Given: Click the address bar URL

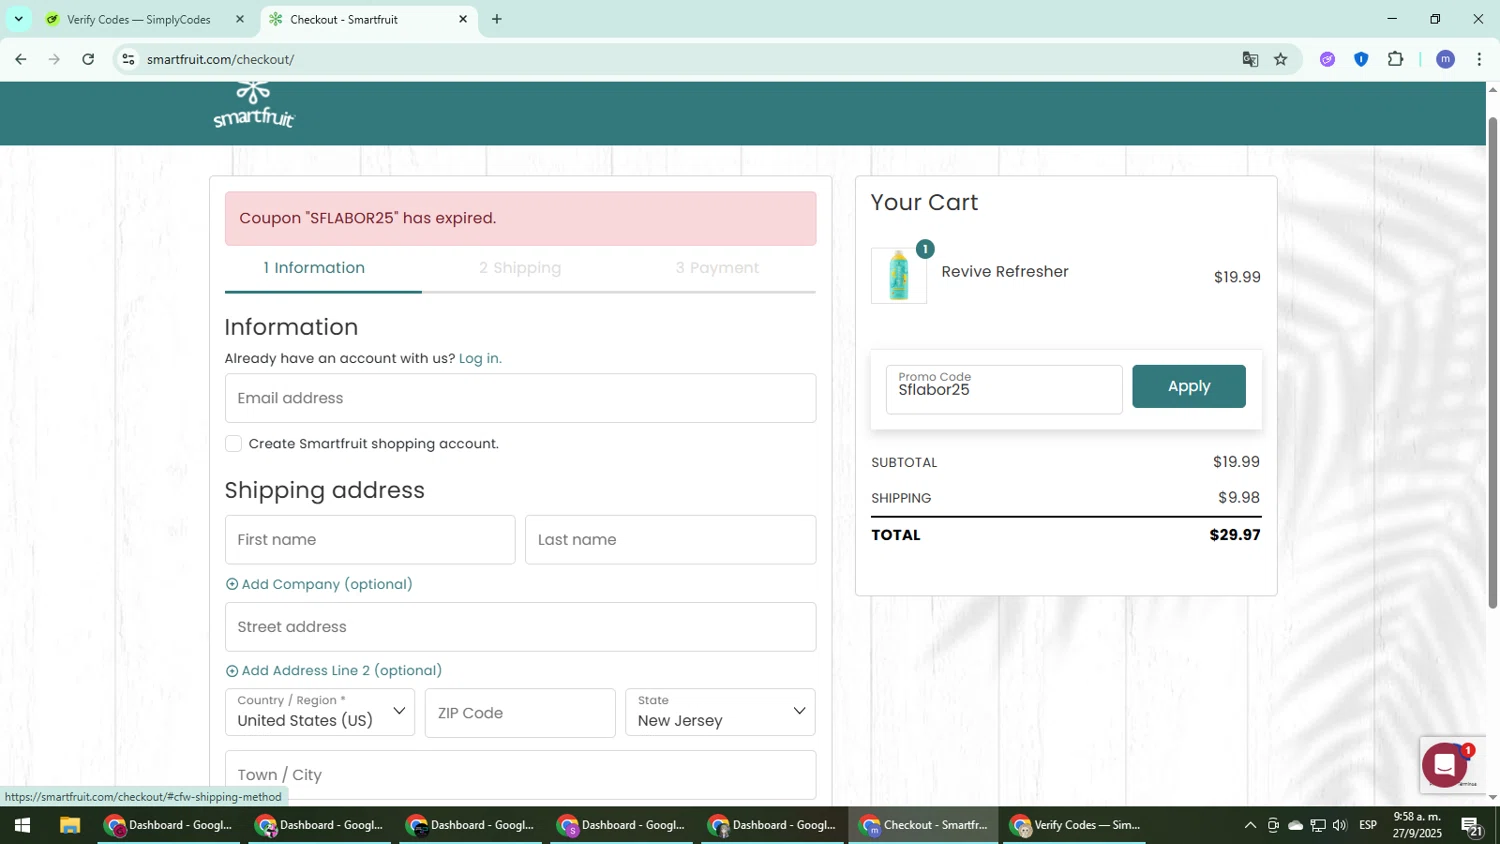Looking at the screenshot, I should pyautogui.click(x=221, y=60).
